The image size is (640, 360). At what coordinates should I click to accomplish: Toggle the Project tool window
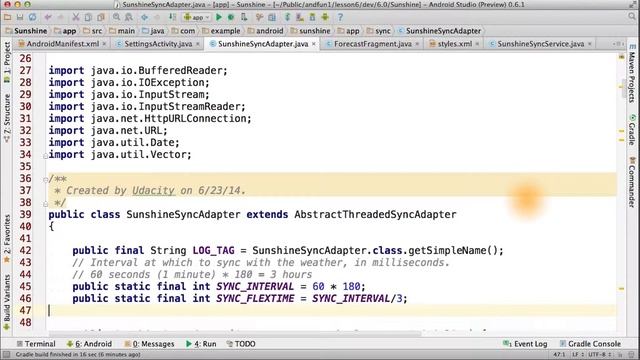pyautogui.click(x=7, y=62)
